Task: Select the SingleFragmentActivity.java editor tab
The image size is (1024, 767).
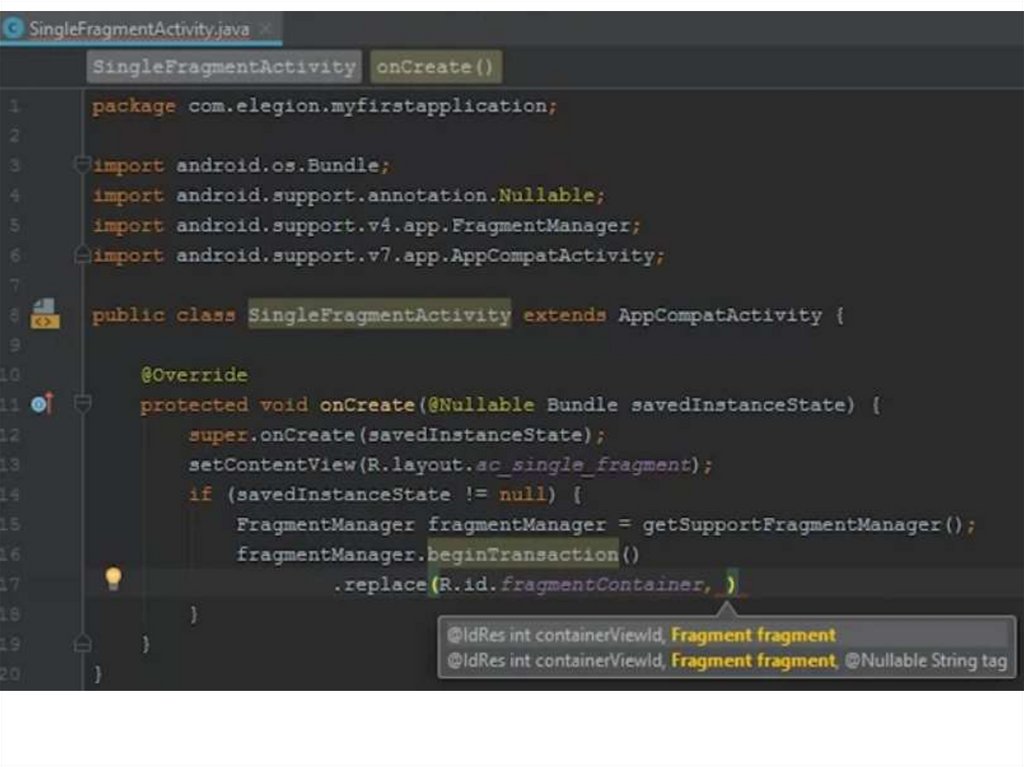Action: [x=138, y=29]
